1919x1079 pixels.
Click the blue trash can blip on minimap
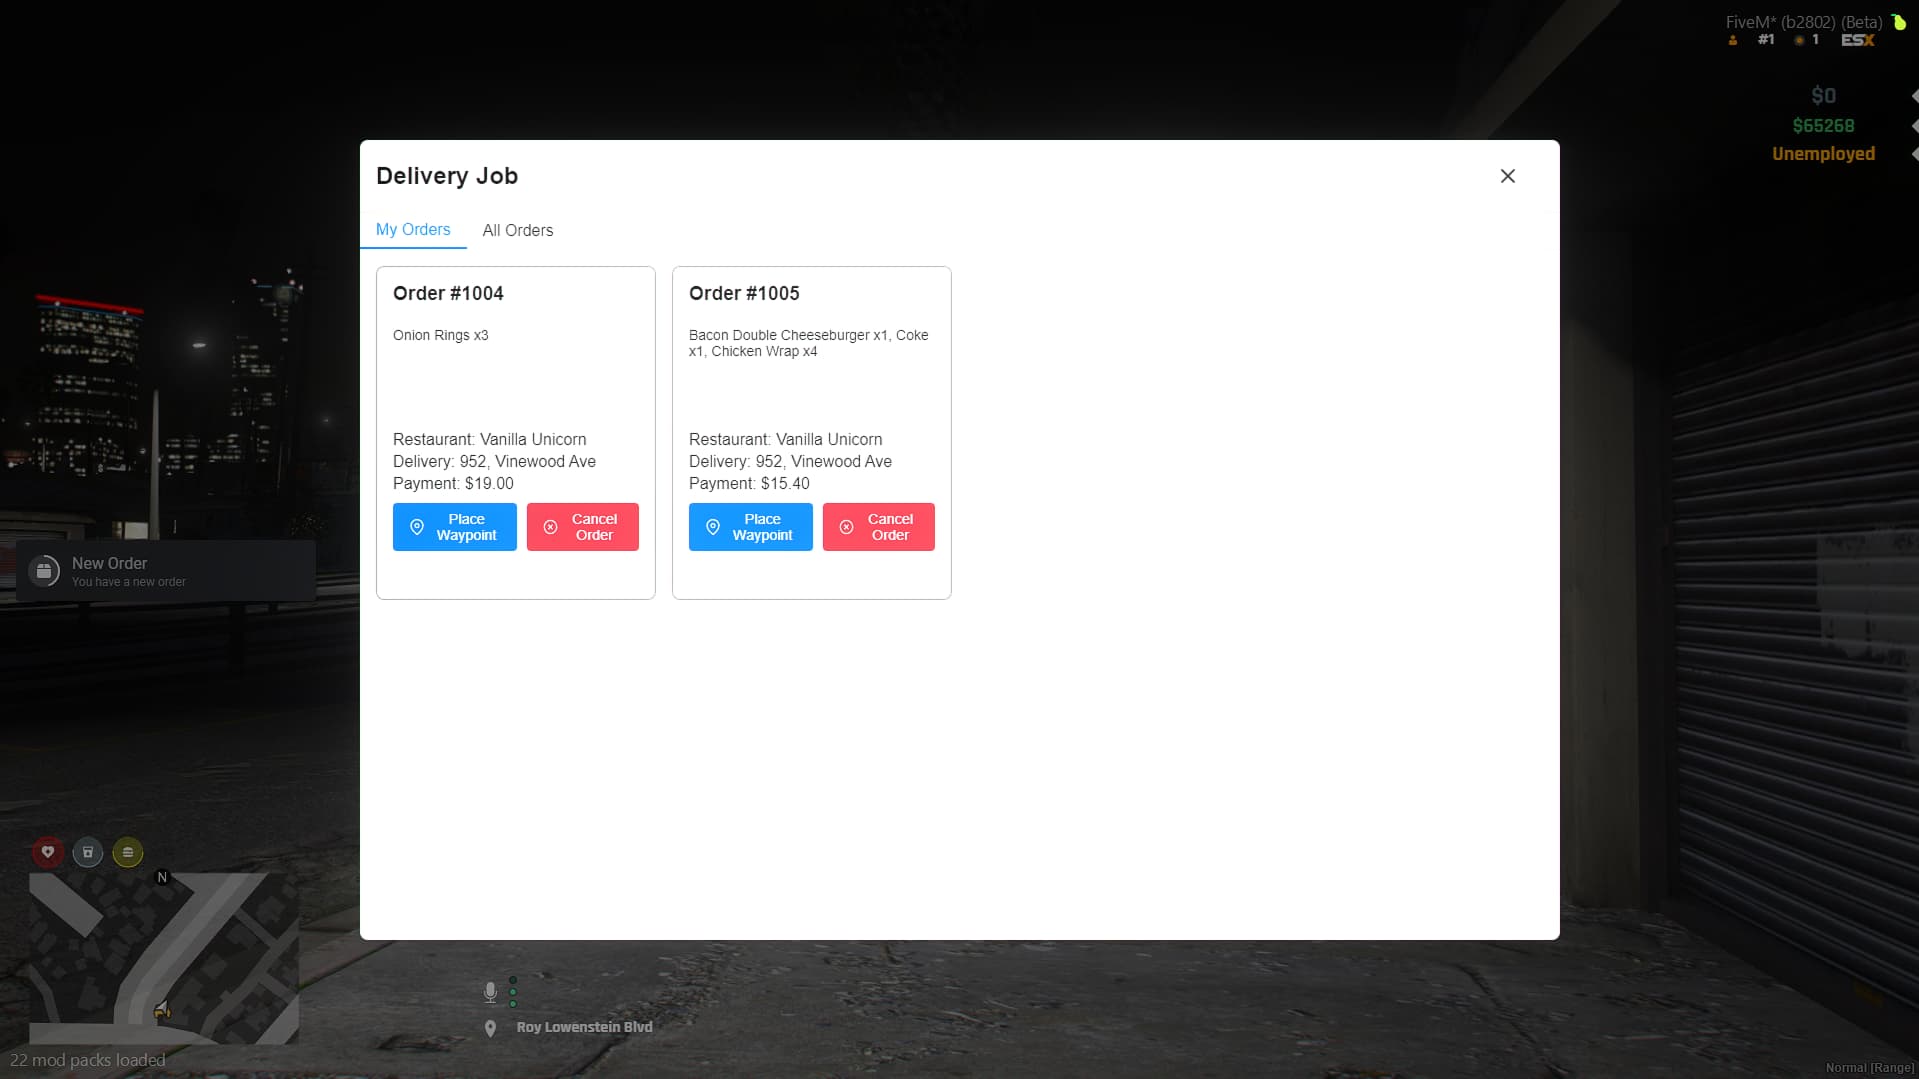(87, 853)
